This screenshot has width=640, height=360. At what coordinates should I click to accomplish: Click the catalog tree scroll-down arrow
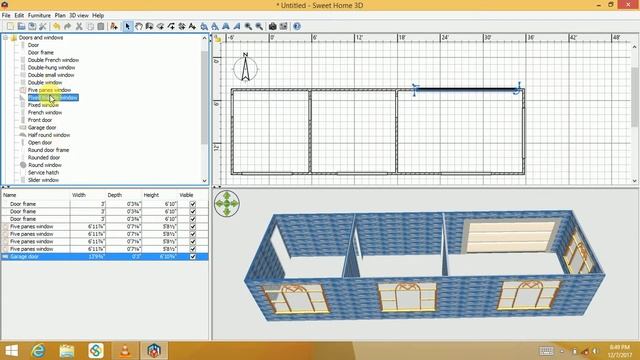205,181
